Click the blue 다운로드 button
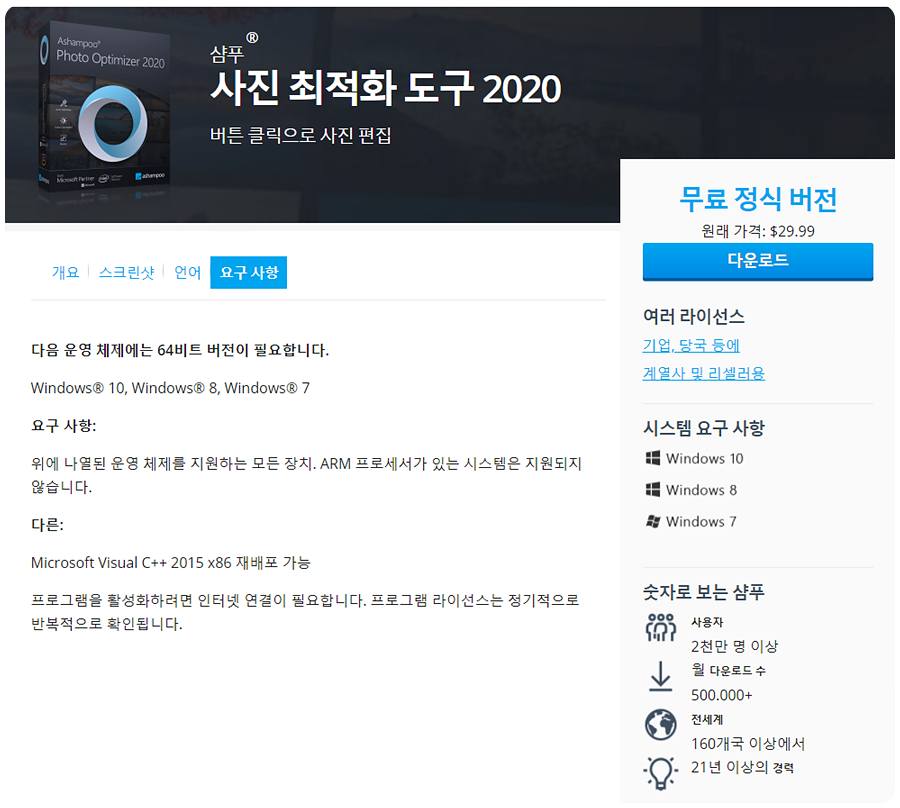The image size is (900, 808). tap(758, 261)
